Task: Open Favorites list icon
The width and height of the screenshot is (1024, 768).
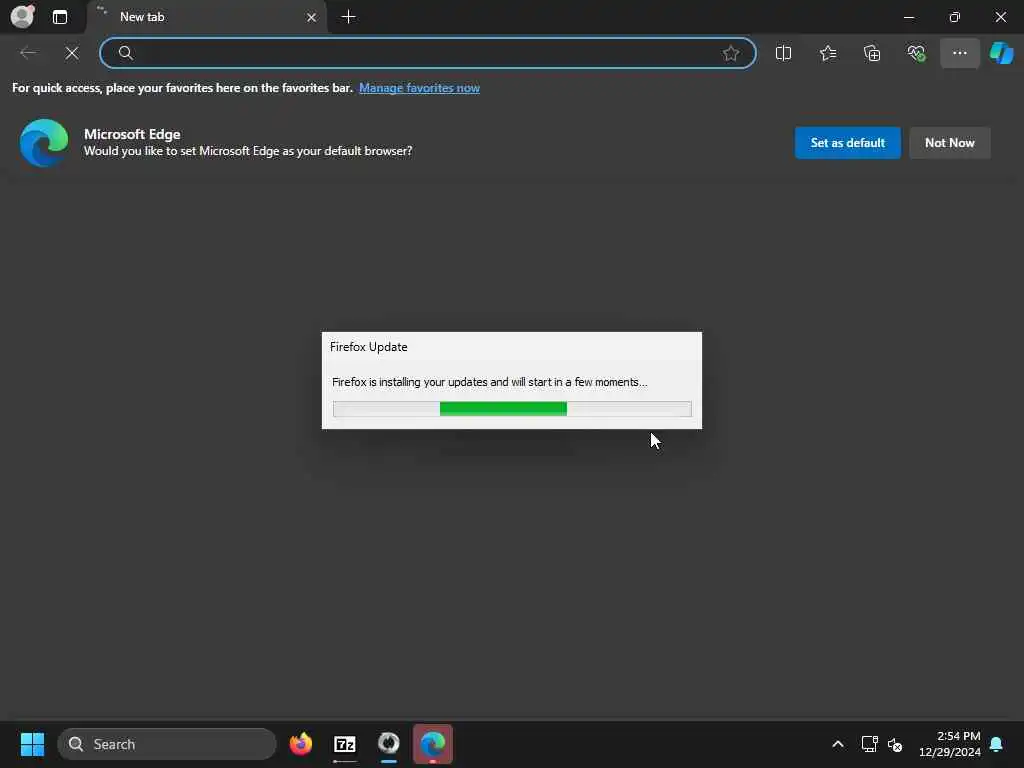Action: 827,53
